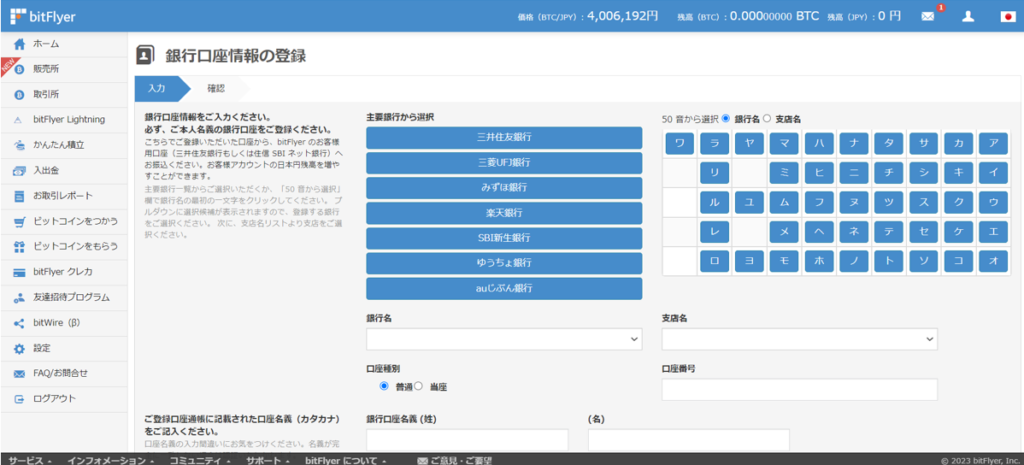Click the gear icon beside 設定

point(20,348)
